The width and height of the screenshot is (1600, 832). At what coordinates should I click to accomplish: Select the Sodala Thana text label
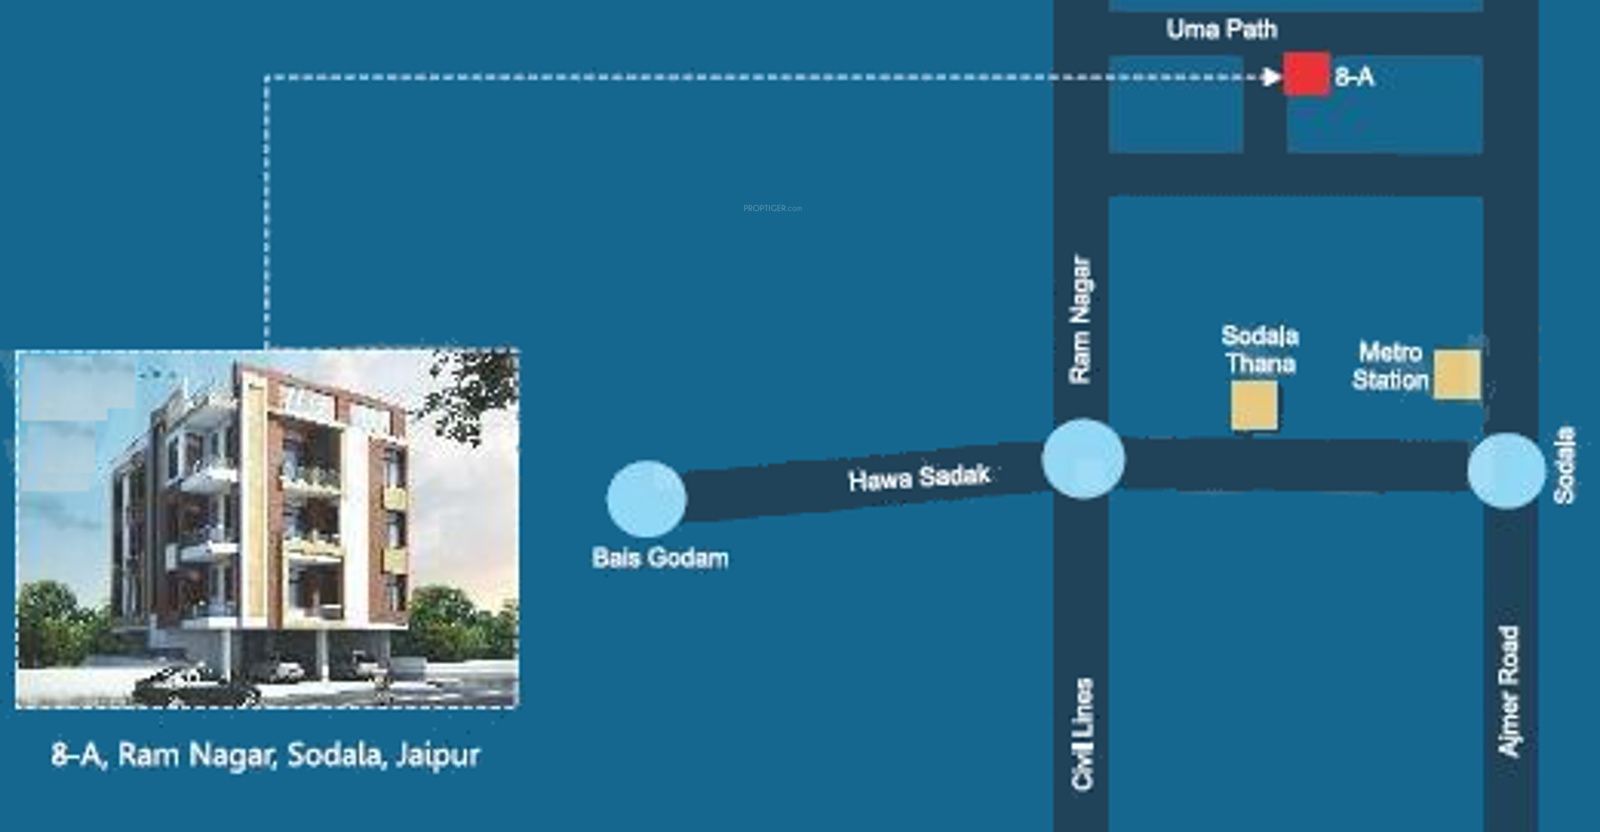point(1260,349)
